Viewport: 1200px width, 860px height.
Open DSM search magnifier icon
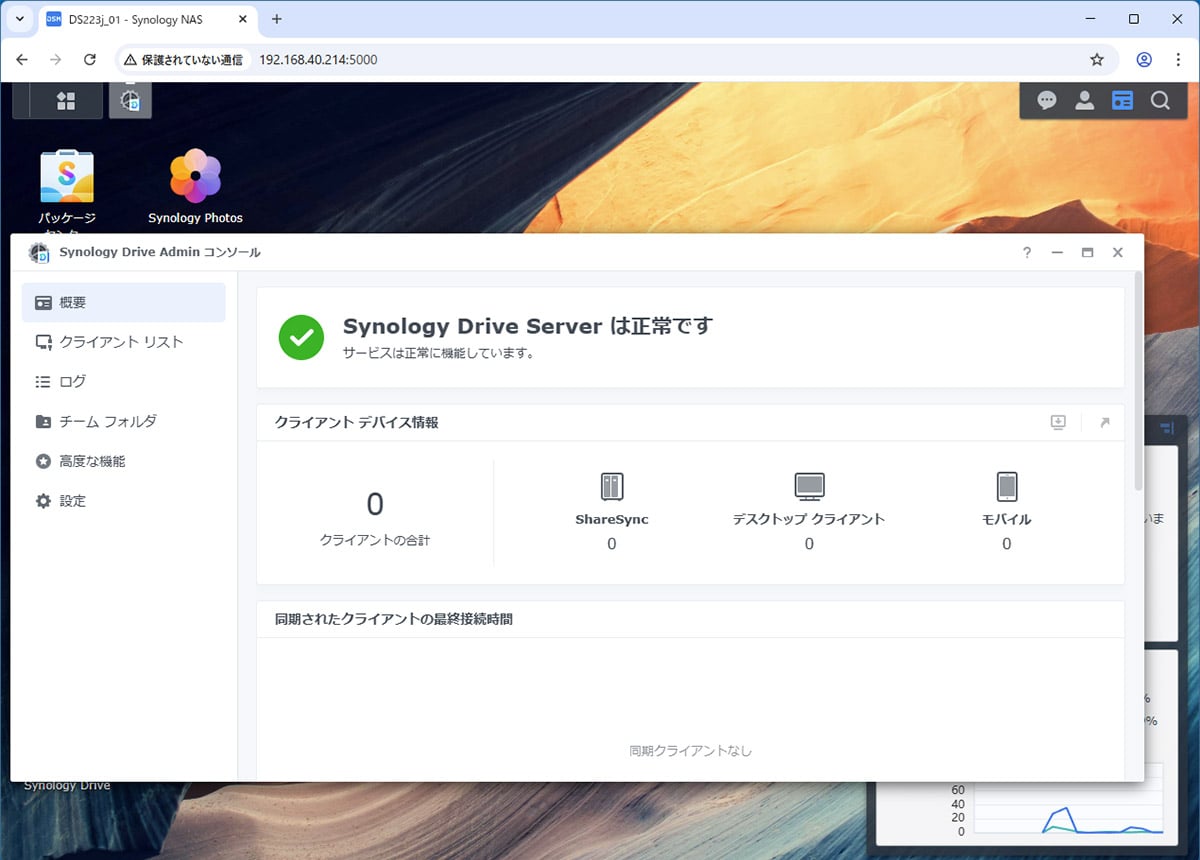pos(1160,100)
